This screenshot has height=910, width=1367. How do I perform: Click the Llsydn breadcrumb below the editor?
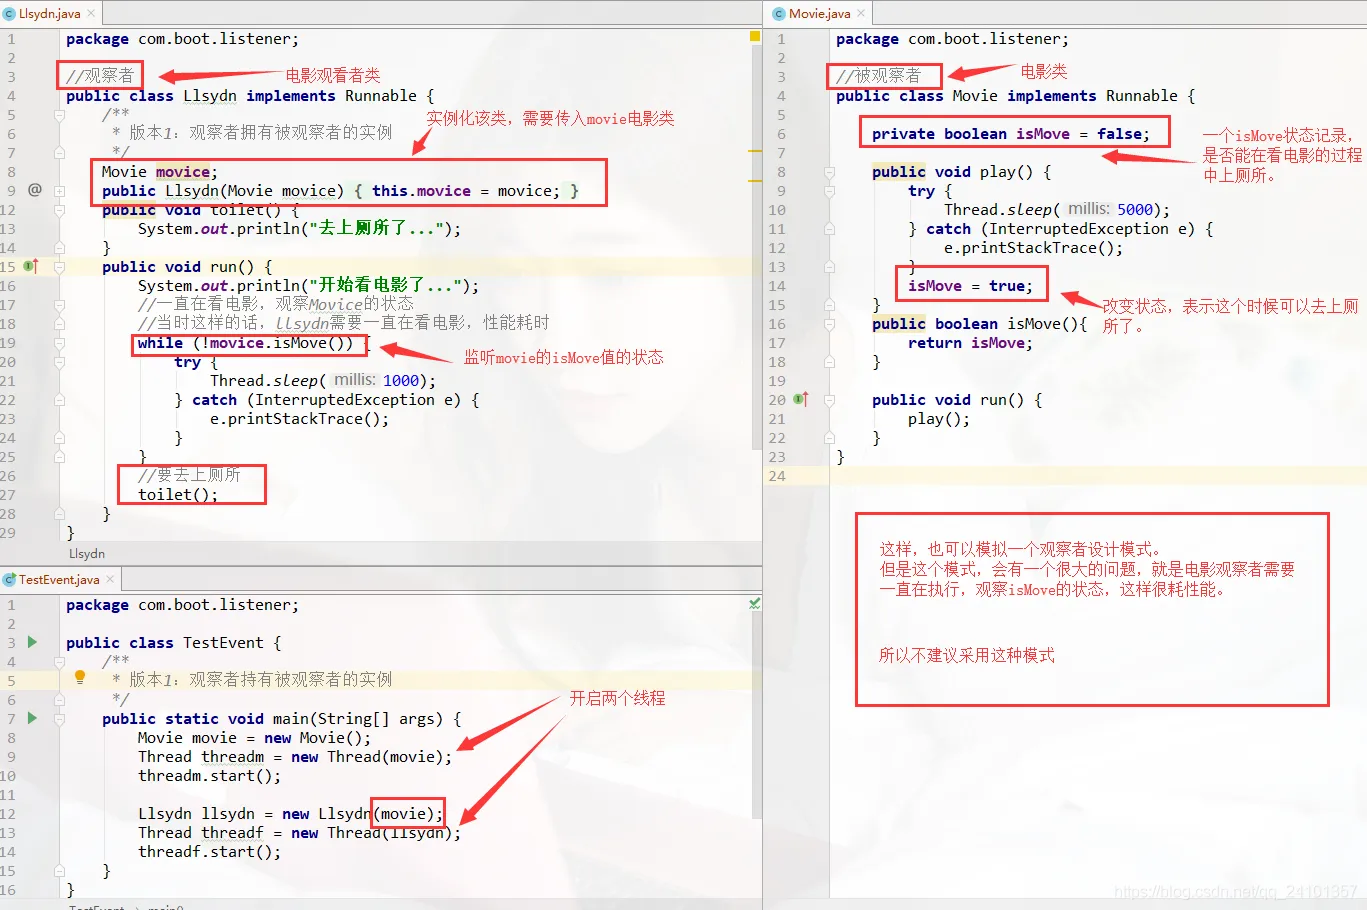pyautogui.click(x=86, y=553)
